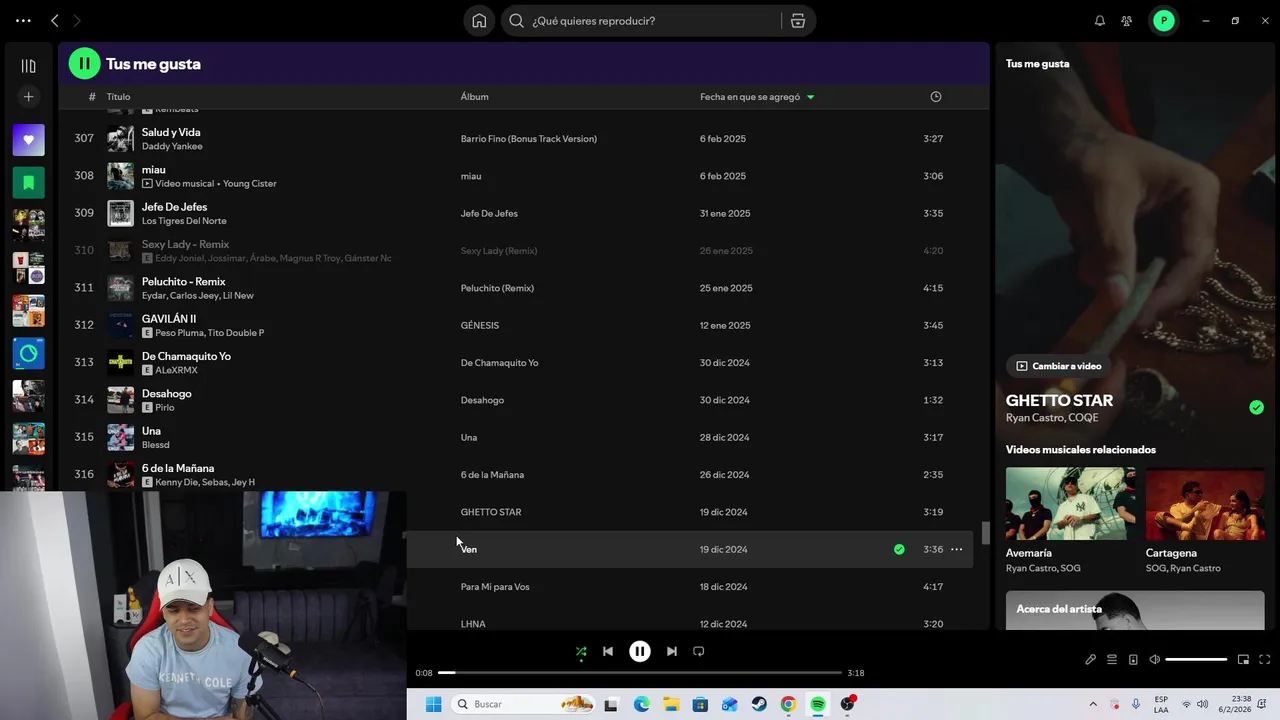Sort by the Título column header

click(119, 97)
